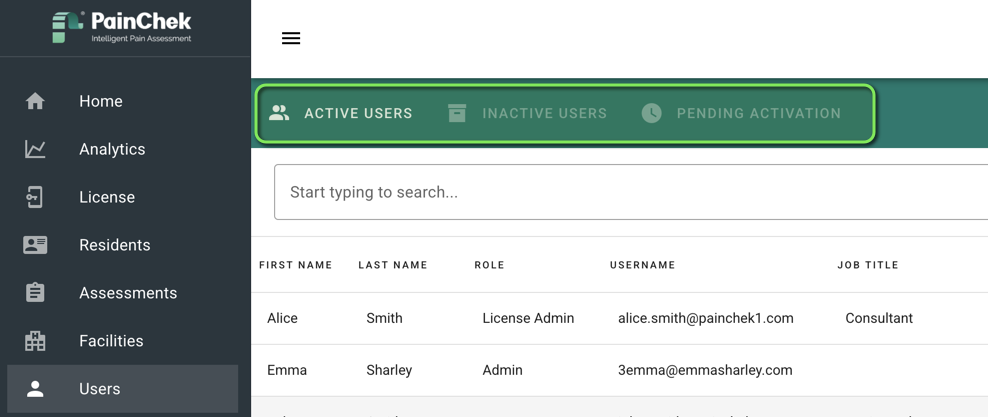Click the hamburger menu icon
This screenshot has width=988, height=417.
tap(290, 38)
